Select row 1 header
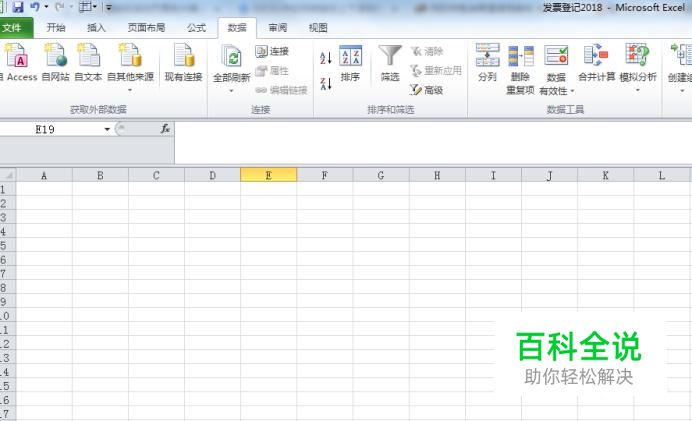 coord(8,189)
